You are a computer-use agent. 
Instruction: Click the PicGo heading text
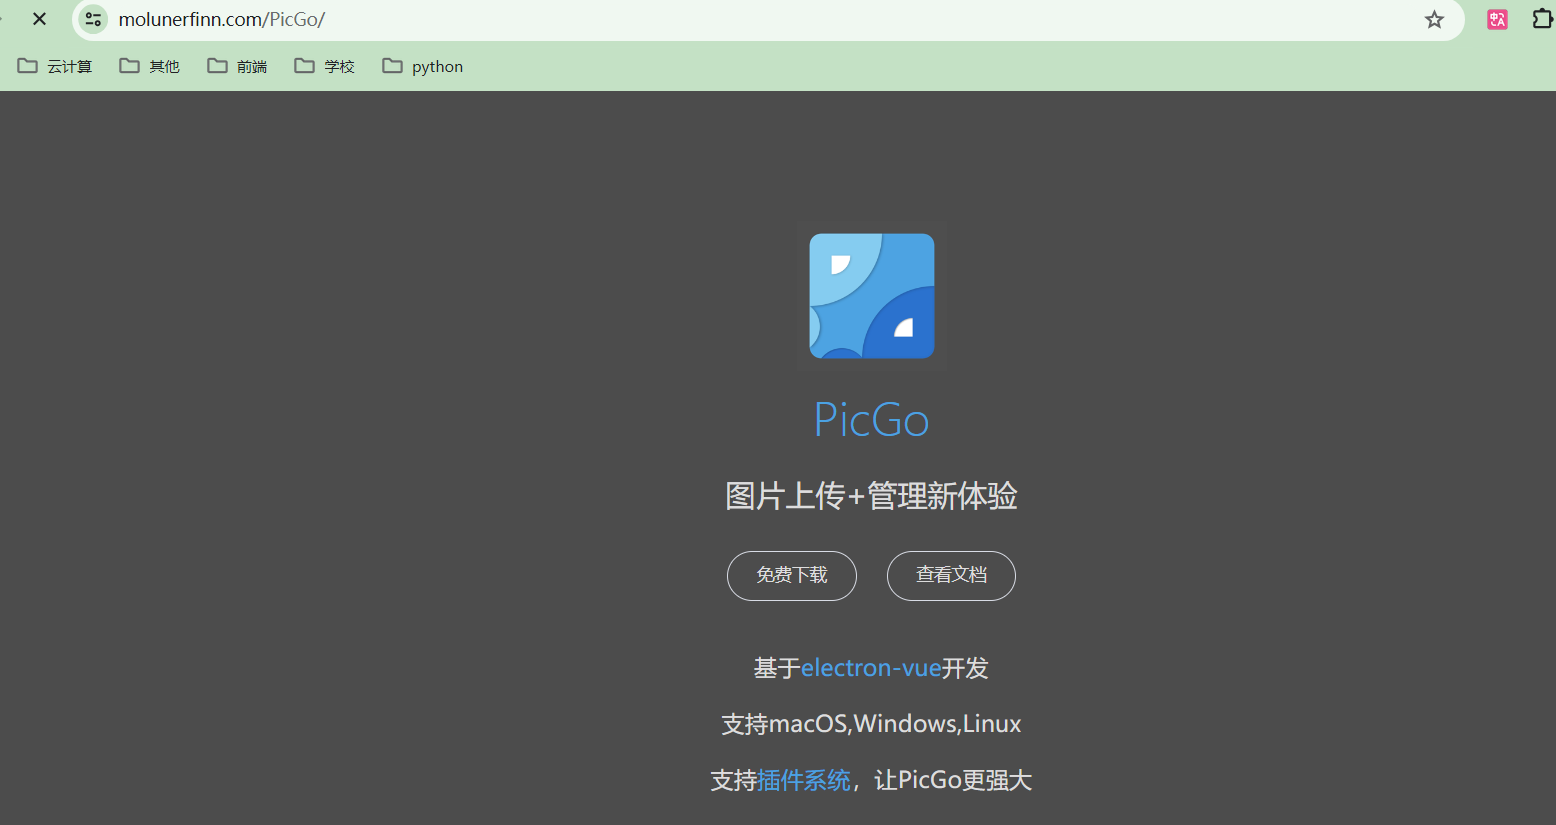871,419
